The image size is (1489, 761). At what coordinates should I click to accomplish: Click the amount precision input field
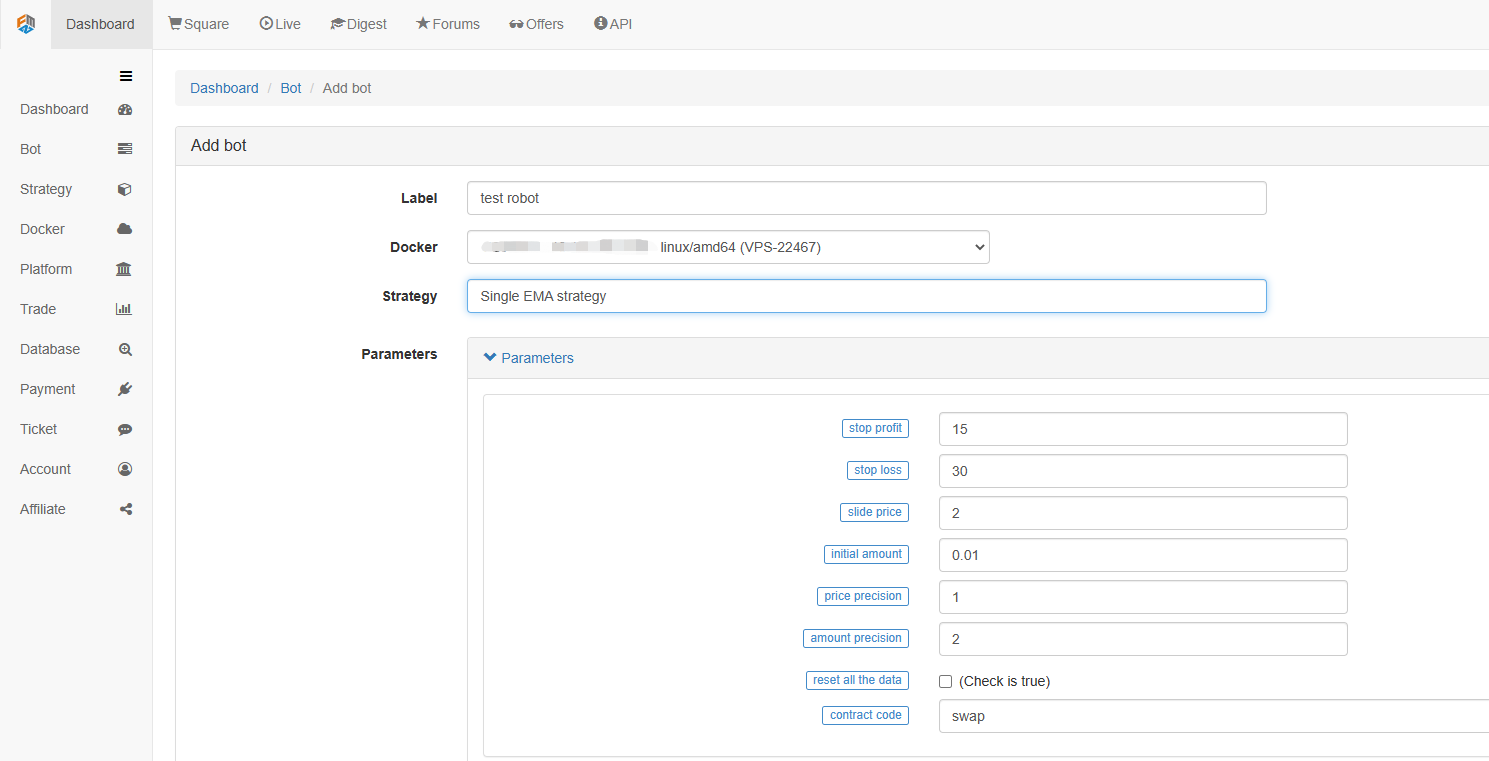point(1143,639)
